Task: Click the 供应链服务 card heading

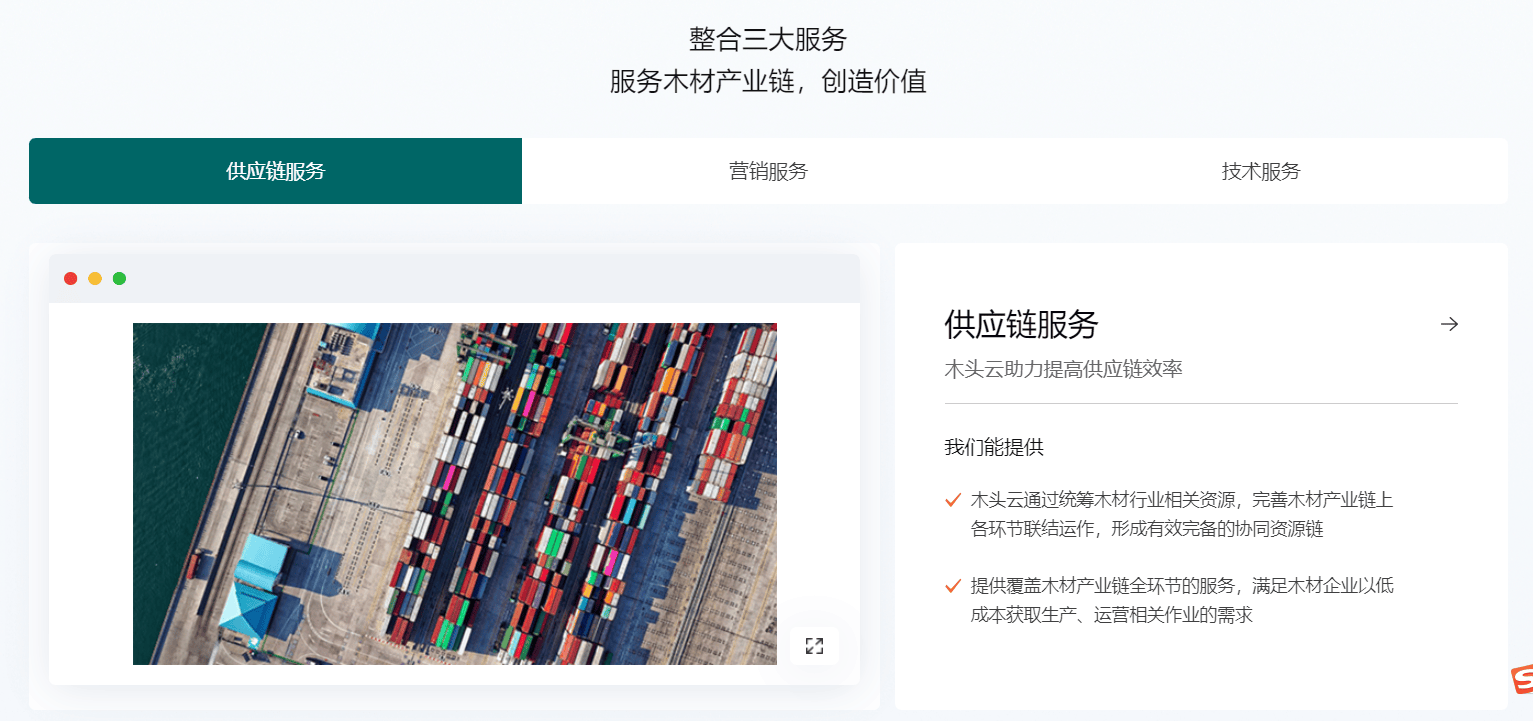Action: [1021, 324]
